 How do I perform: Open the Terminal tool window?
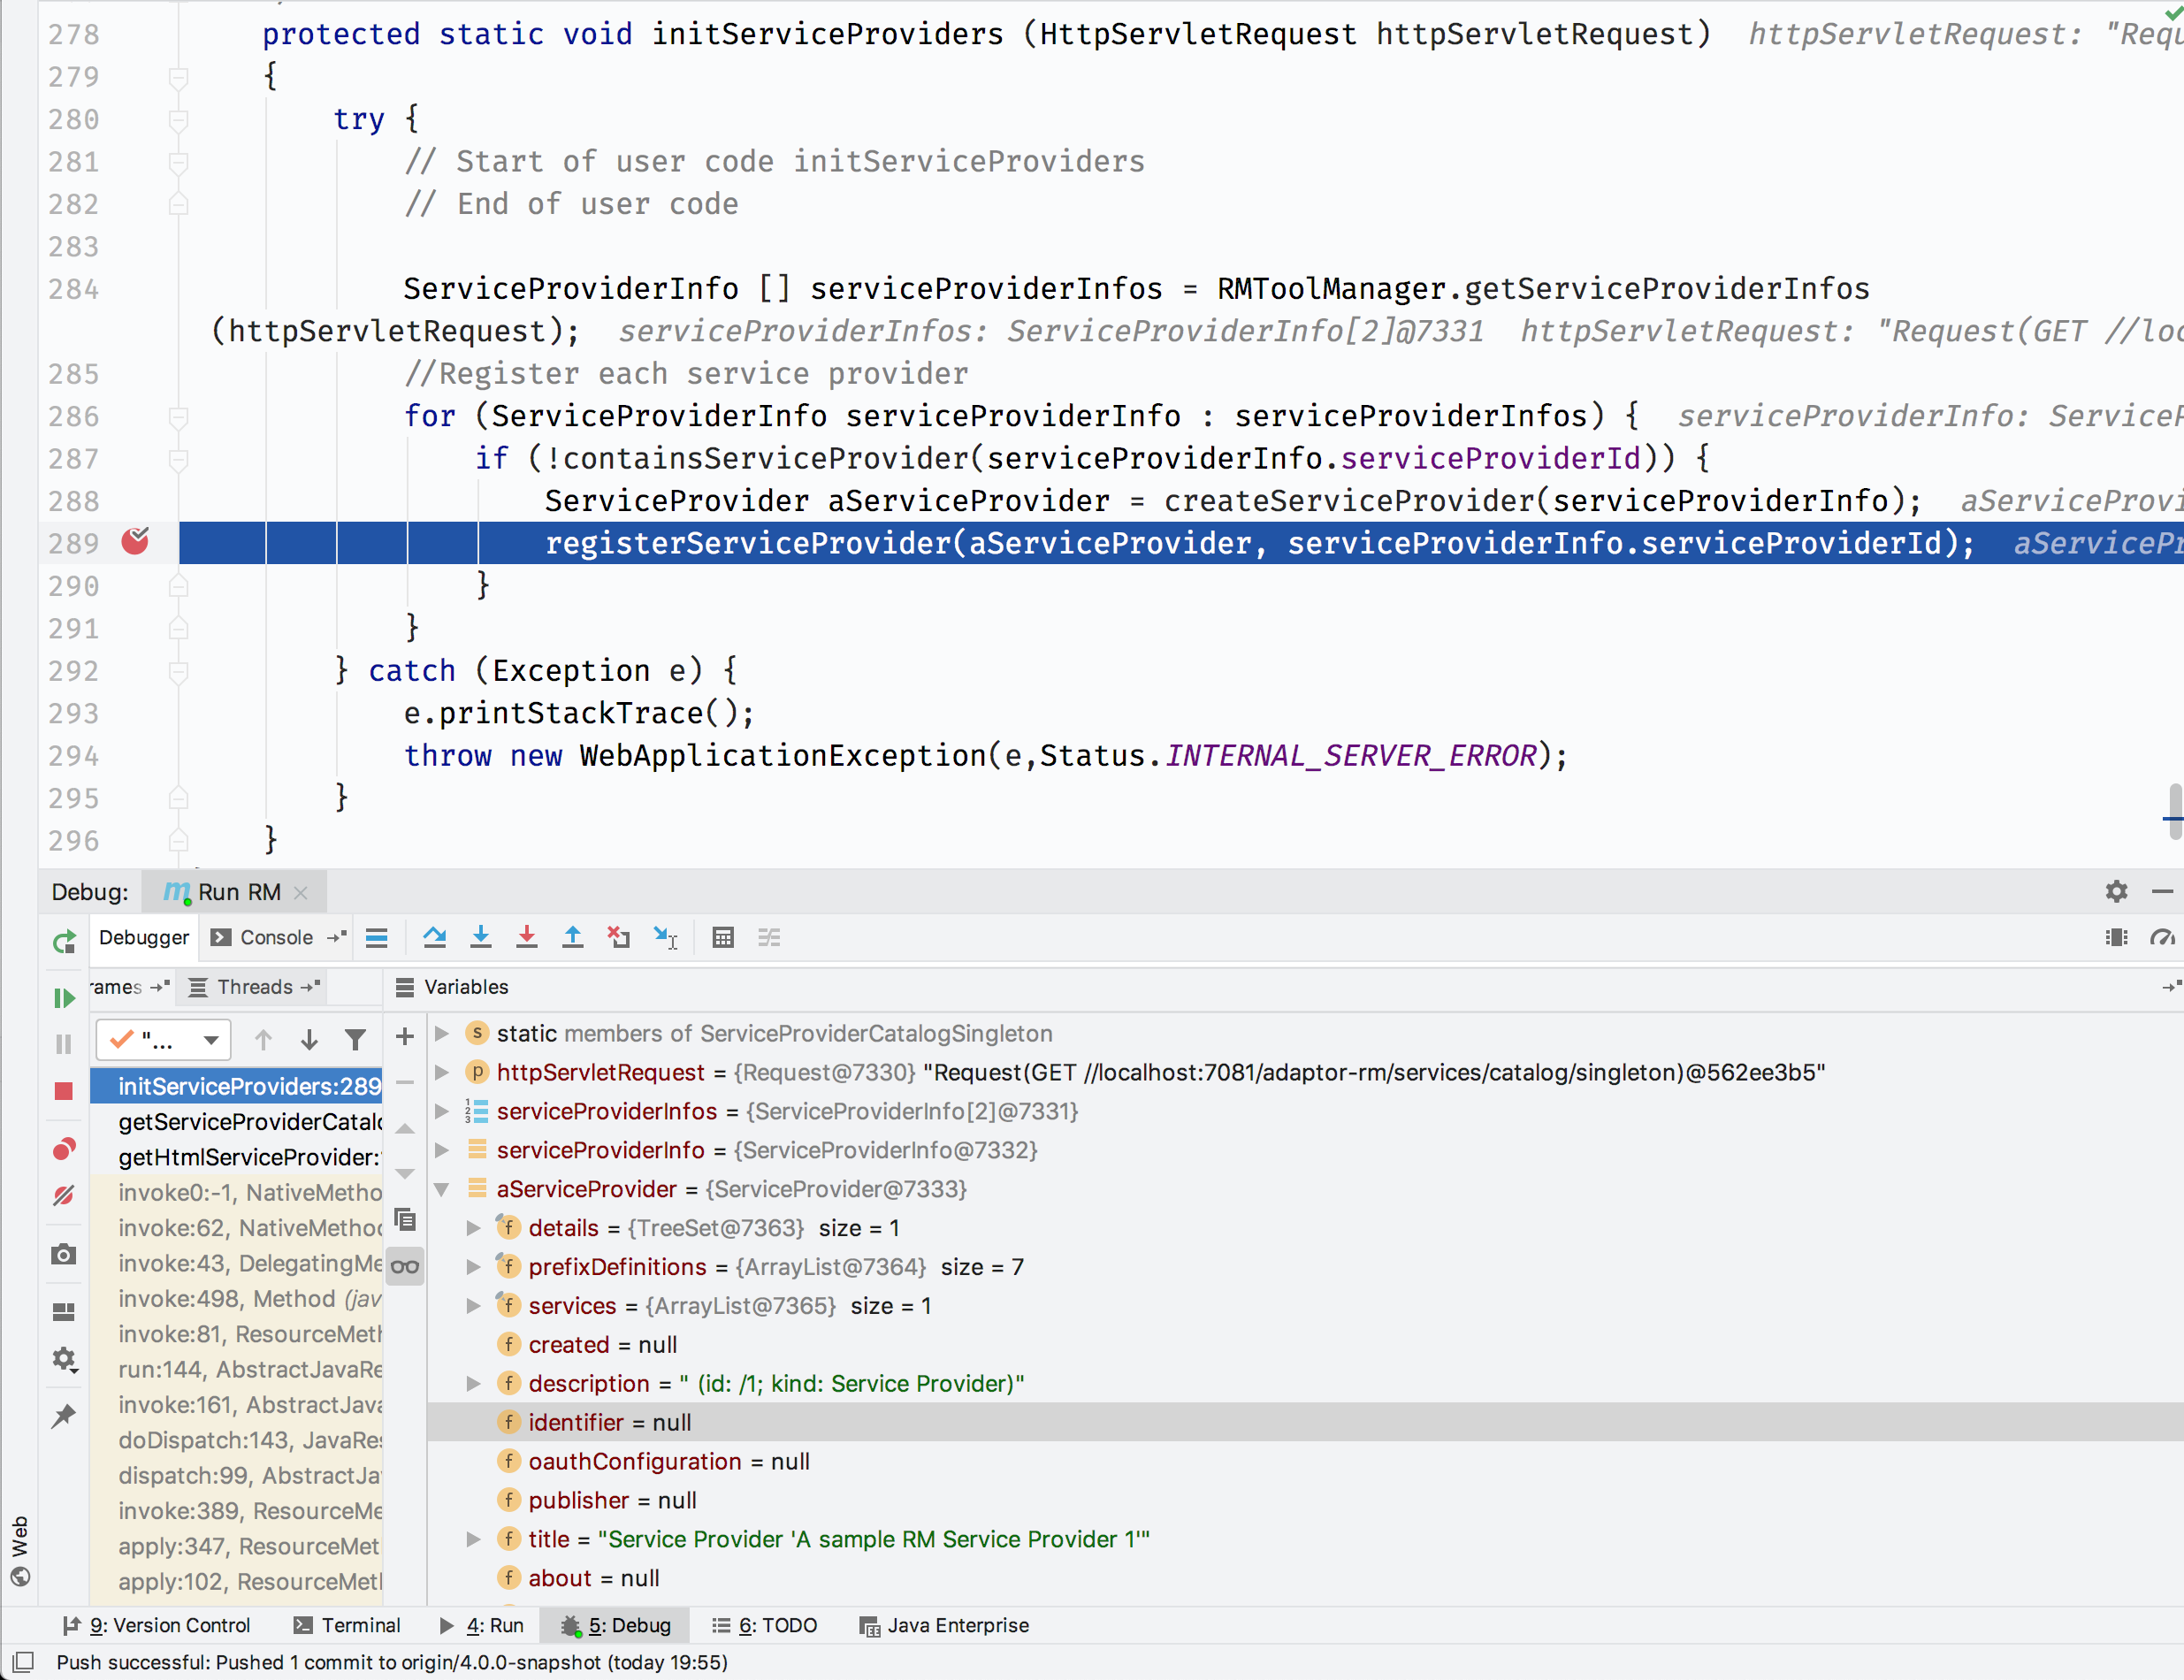coord(346,1625)
